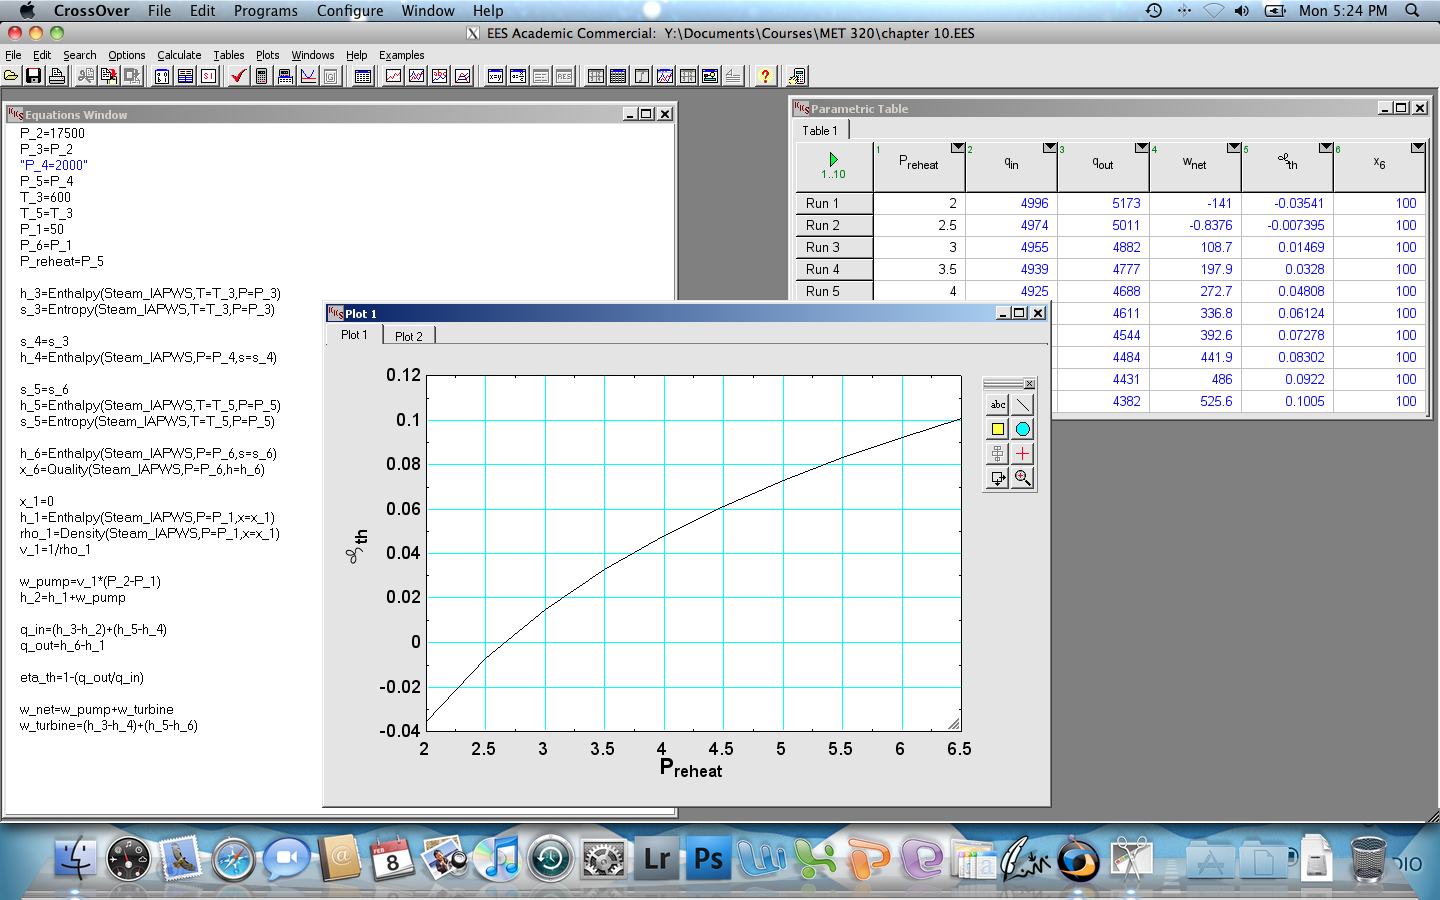
Task: Click the floppy disk Save icon
Action: click(33, 76)
